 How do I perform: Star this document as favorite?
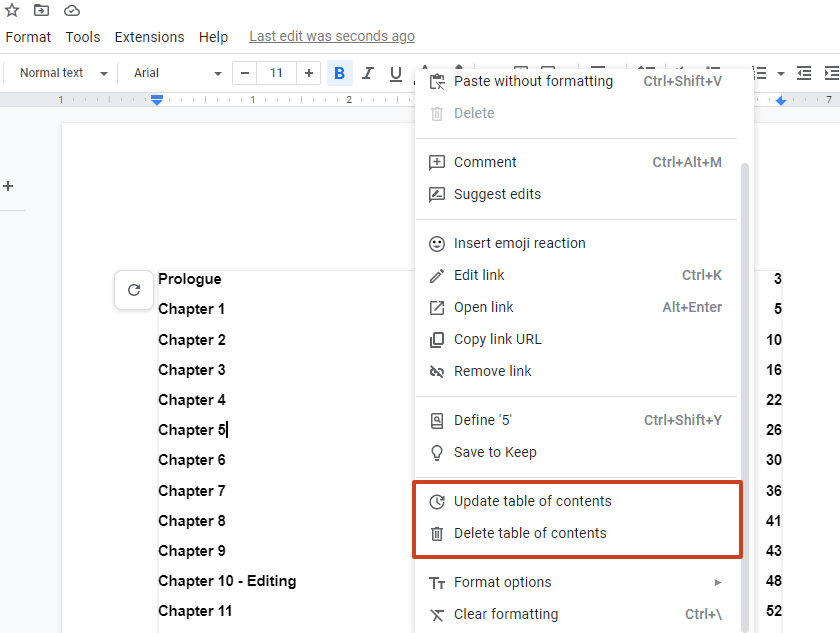coord(11,10)
